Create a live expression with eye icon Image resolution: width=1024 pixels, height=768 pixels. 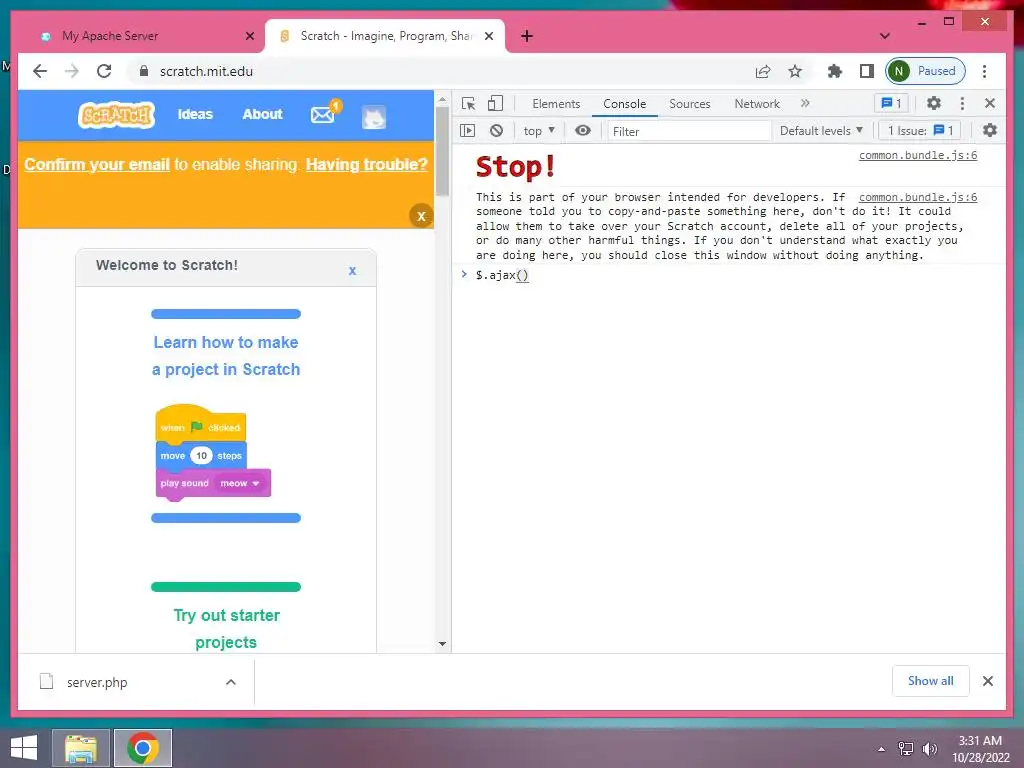[583, 131]
